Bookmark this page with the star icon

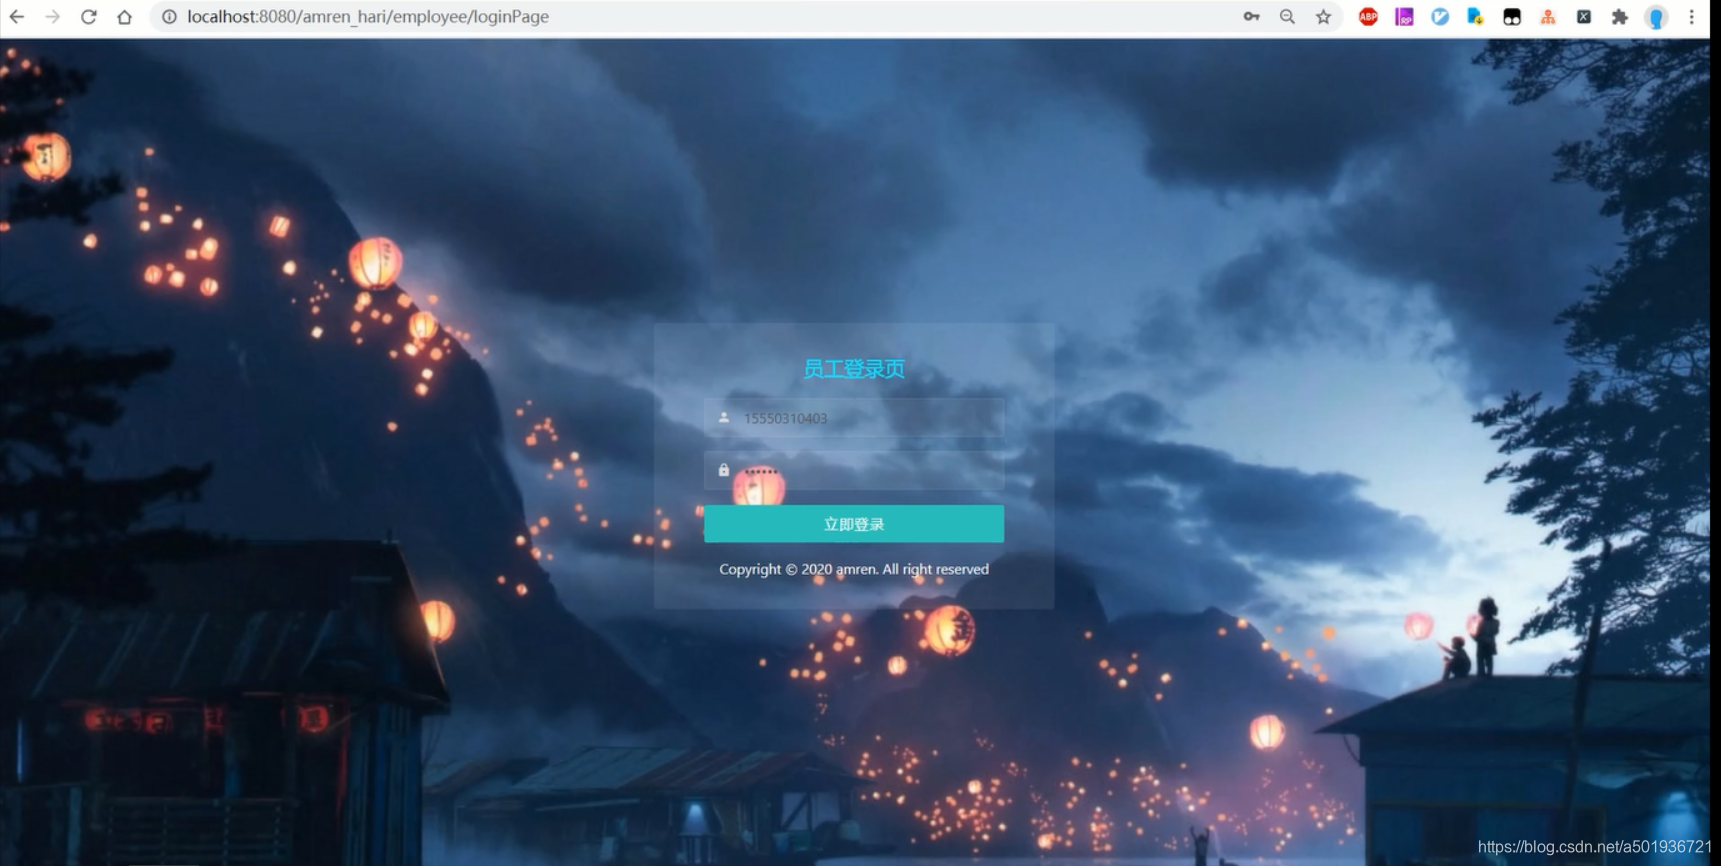1323,17
